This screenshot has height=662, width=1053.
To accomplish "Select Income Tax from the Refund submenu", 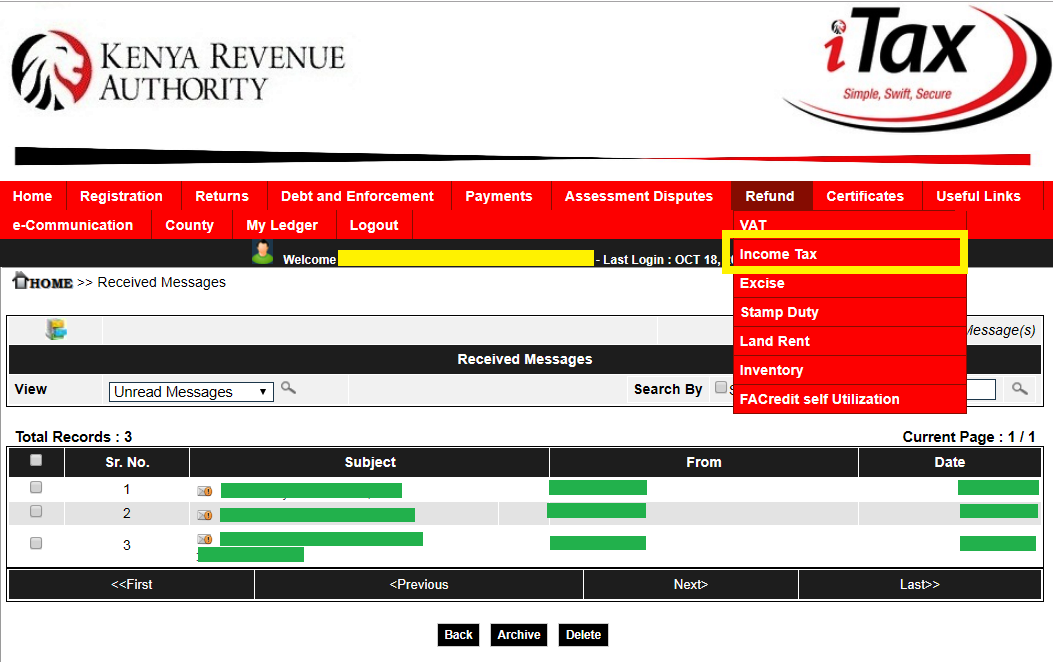I will 850,254.
